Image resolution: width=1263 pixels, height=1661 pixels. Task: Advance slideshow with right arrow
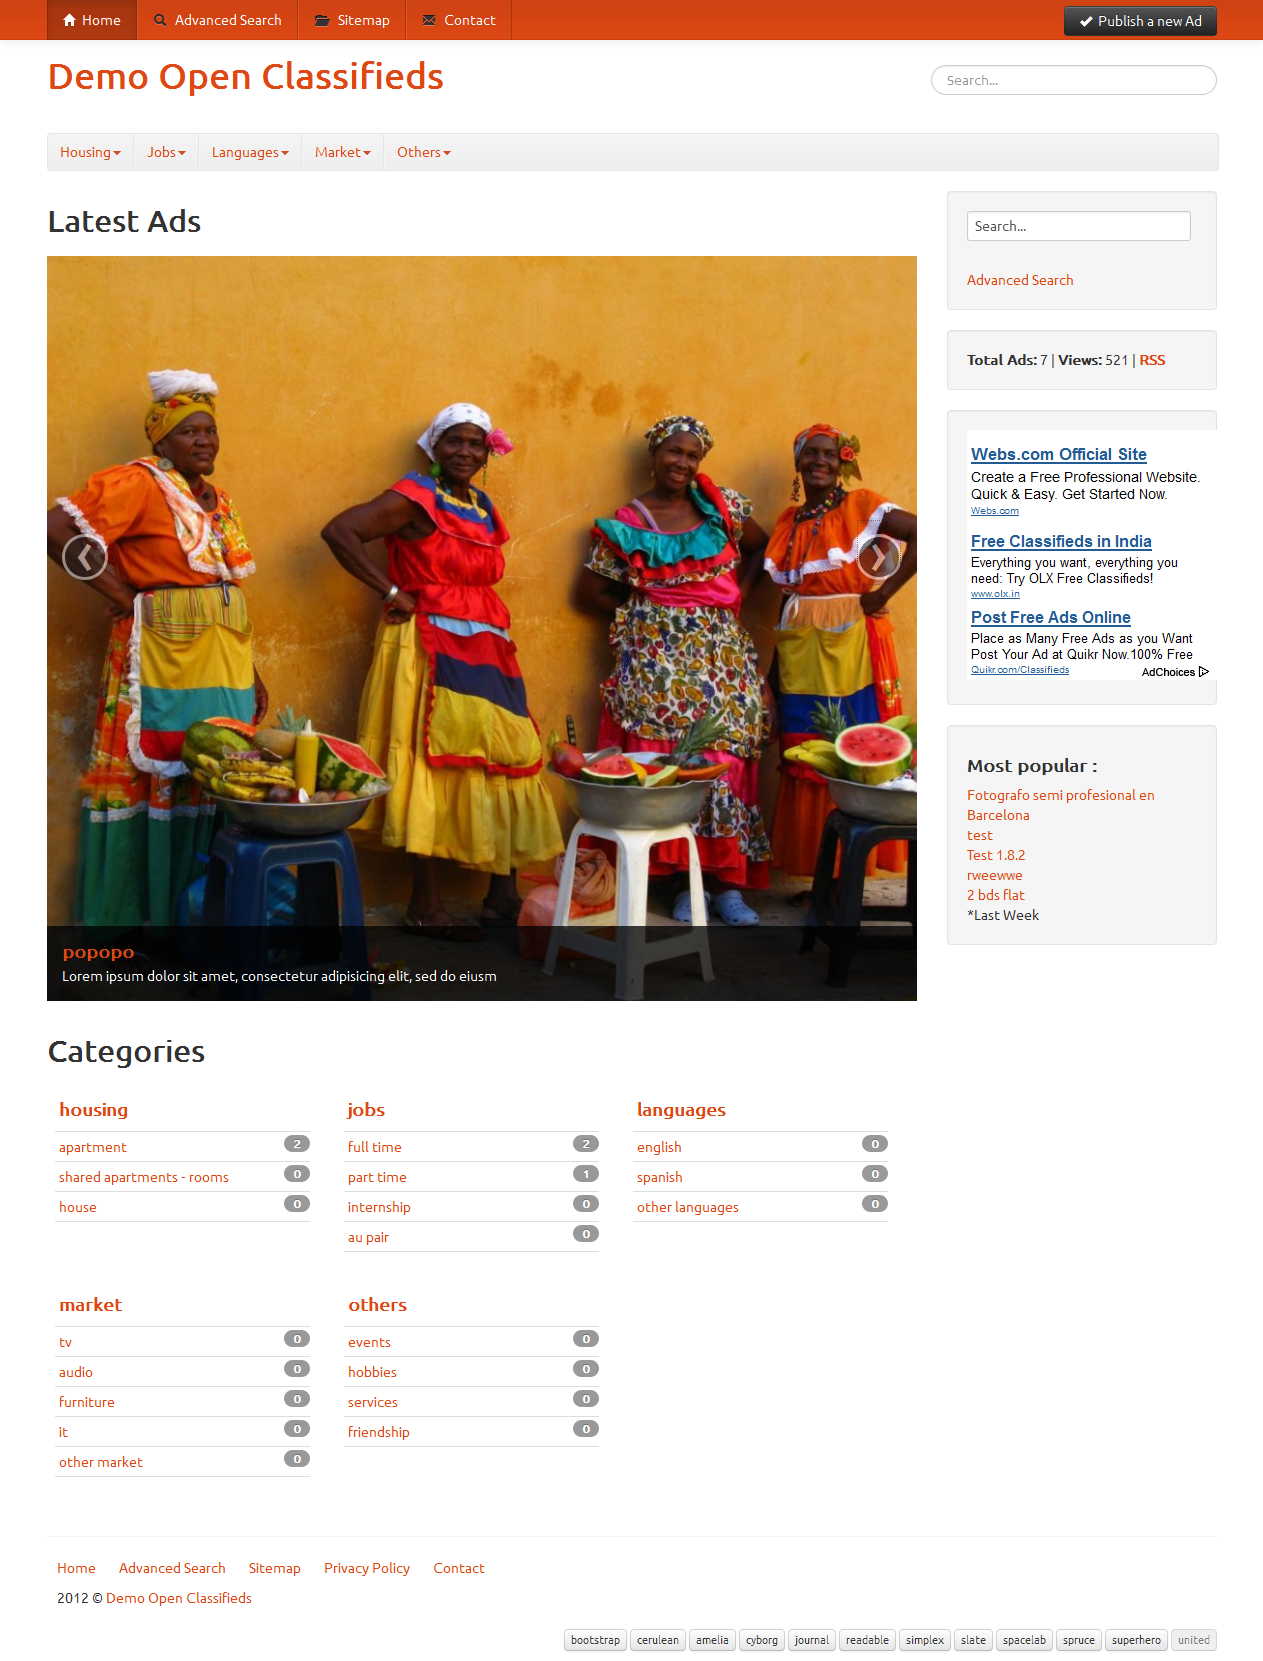click(878, 558)
